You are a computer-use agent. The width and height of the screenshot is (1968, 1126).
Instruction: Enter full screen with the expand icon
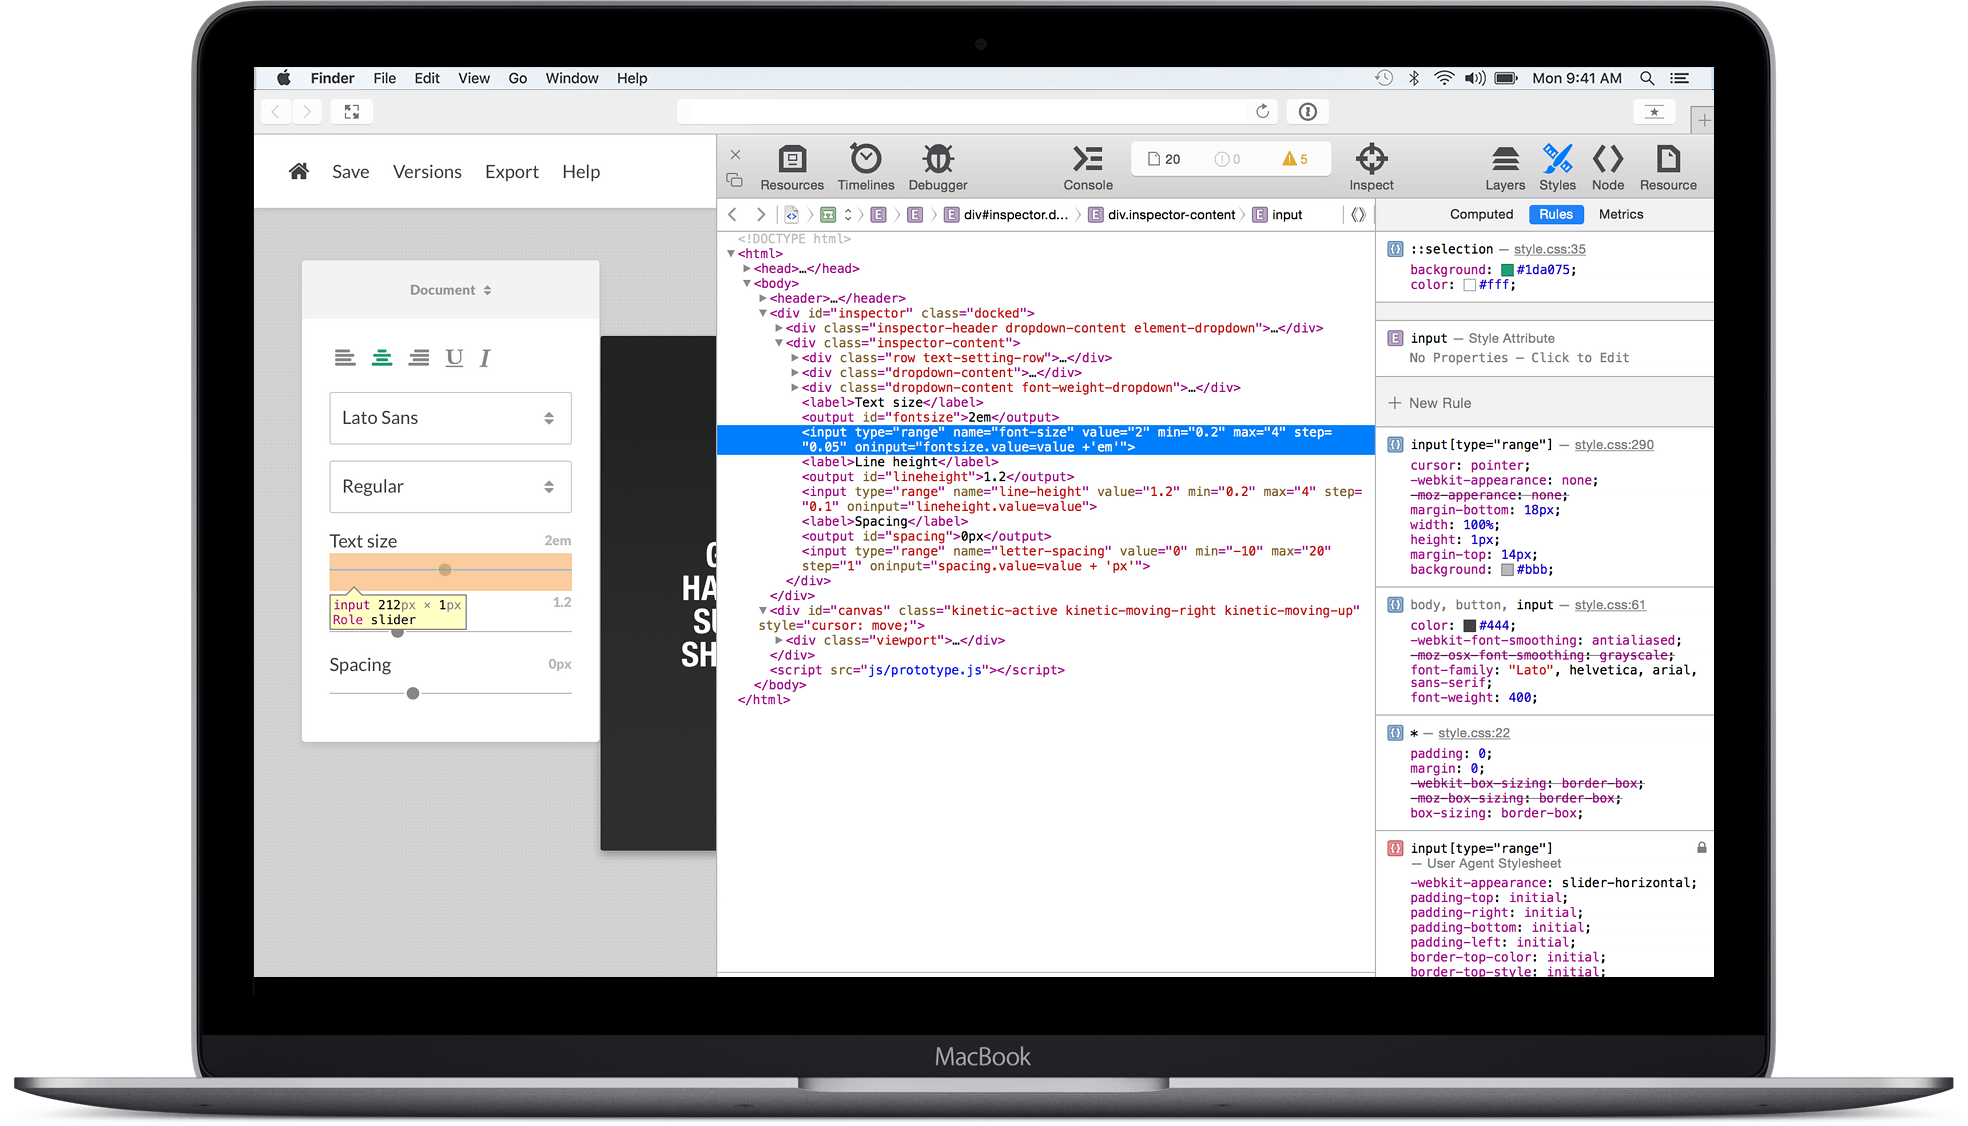tap(352, 111)
